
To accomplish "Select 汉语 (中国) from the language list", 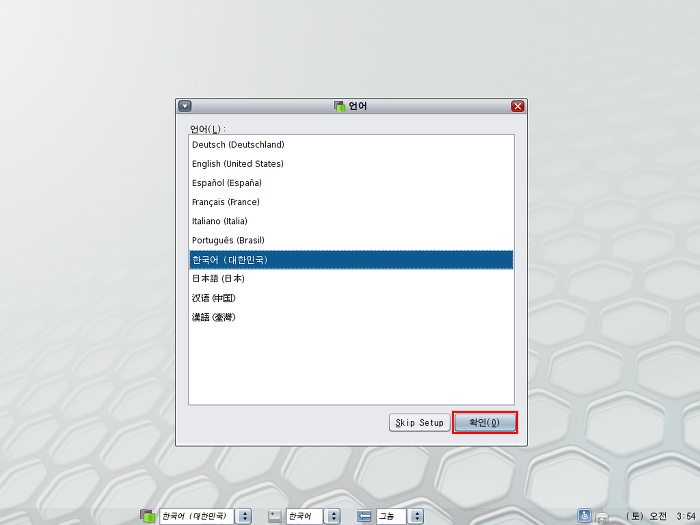I will [x=351, y=298].
